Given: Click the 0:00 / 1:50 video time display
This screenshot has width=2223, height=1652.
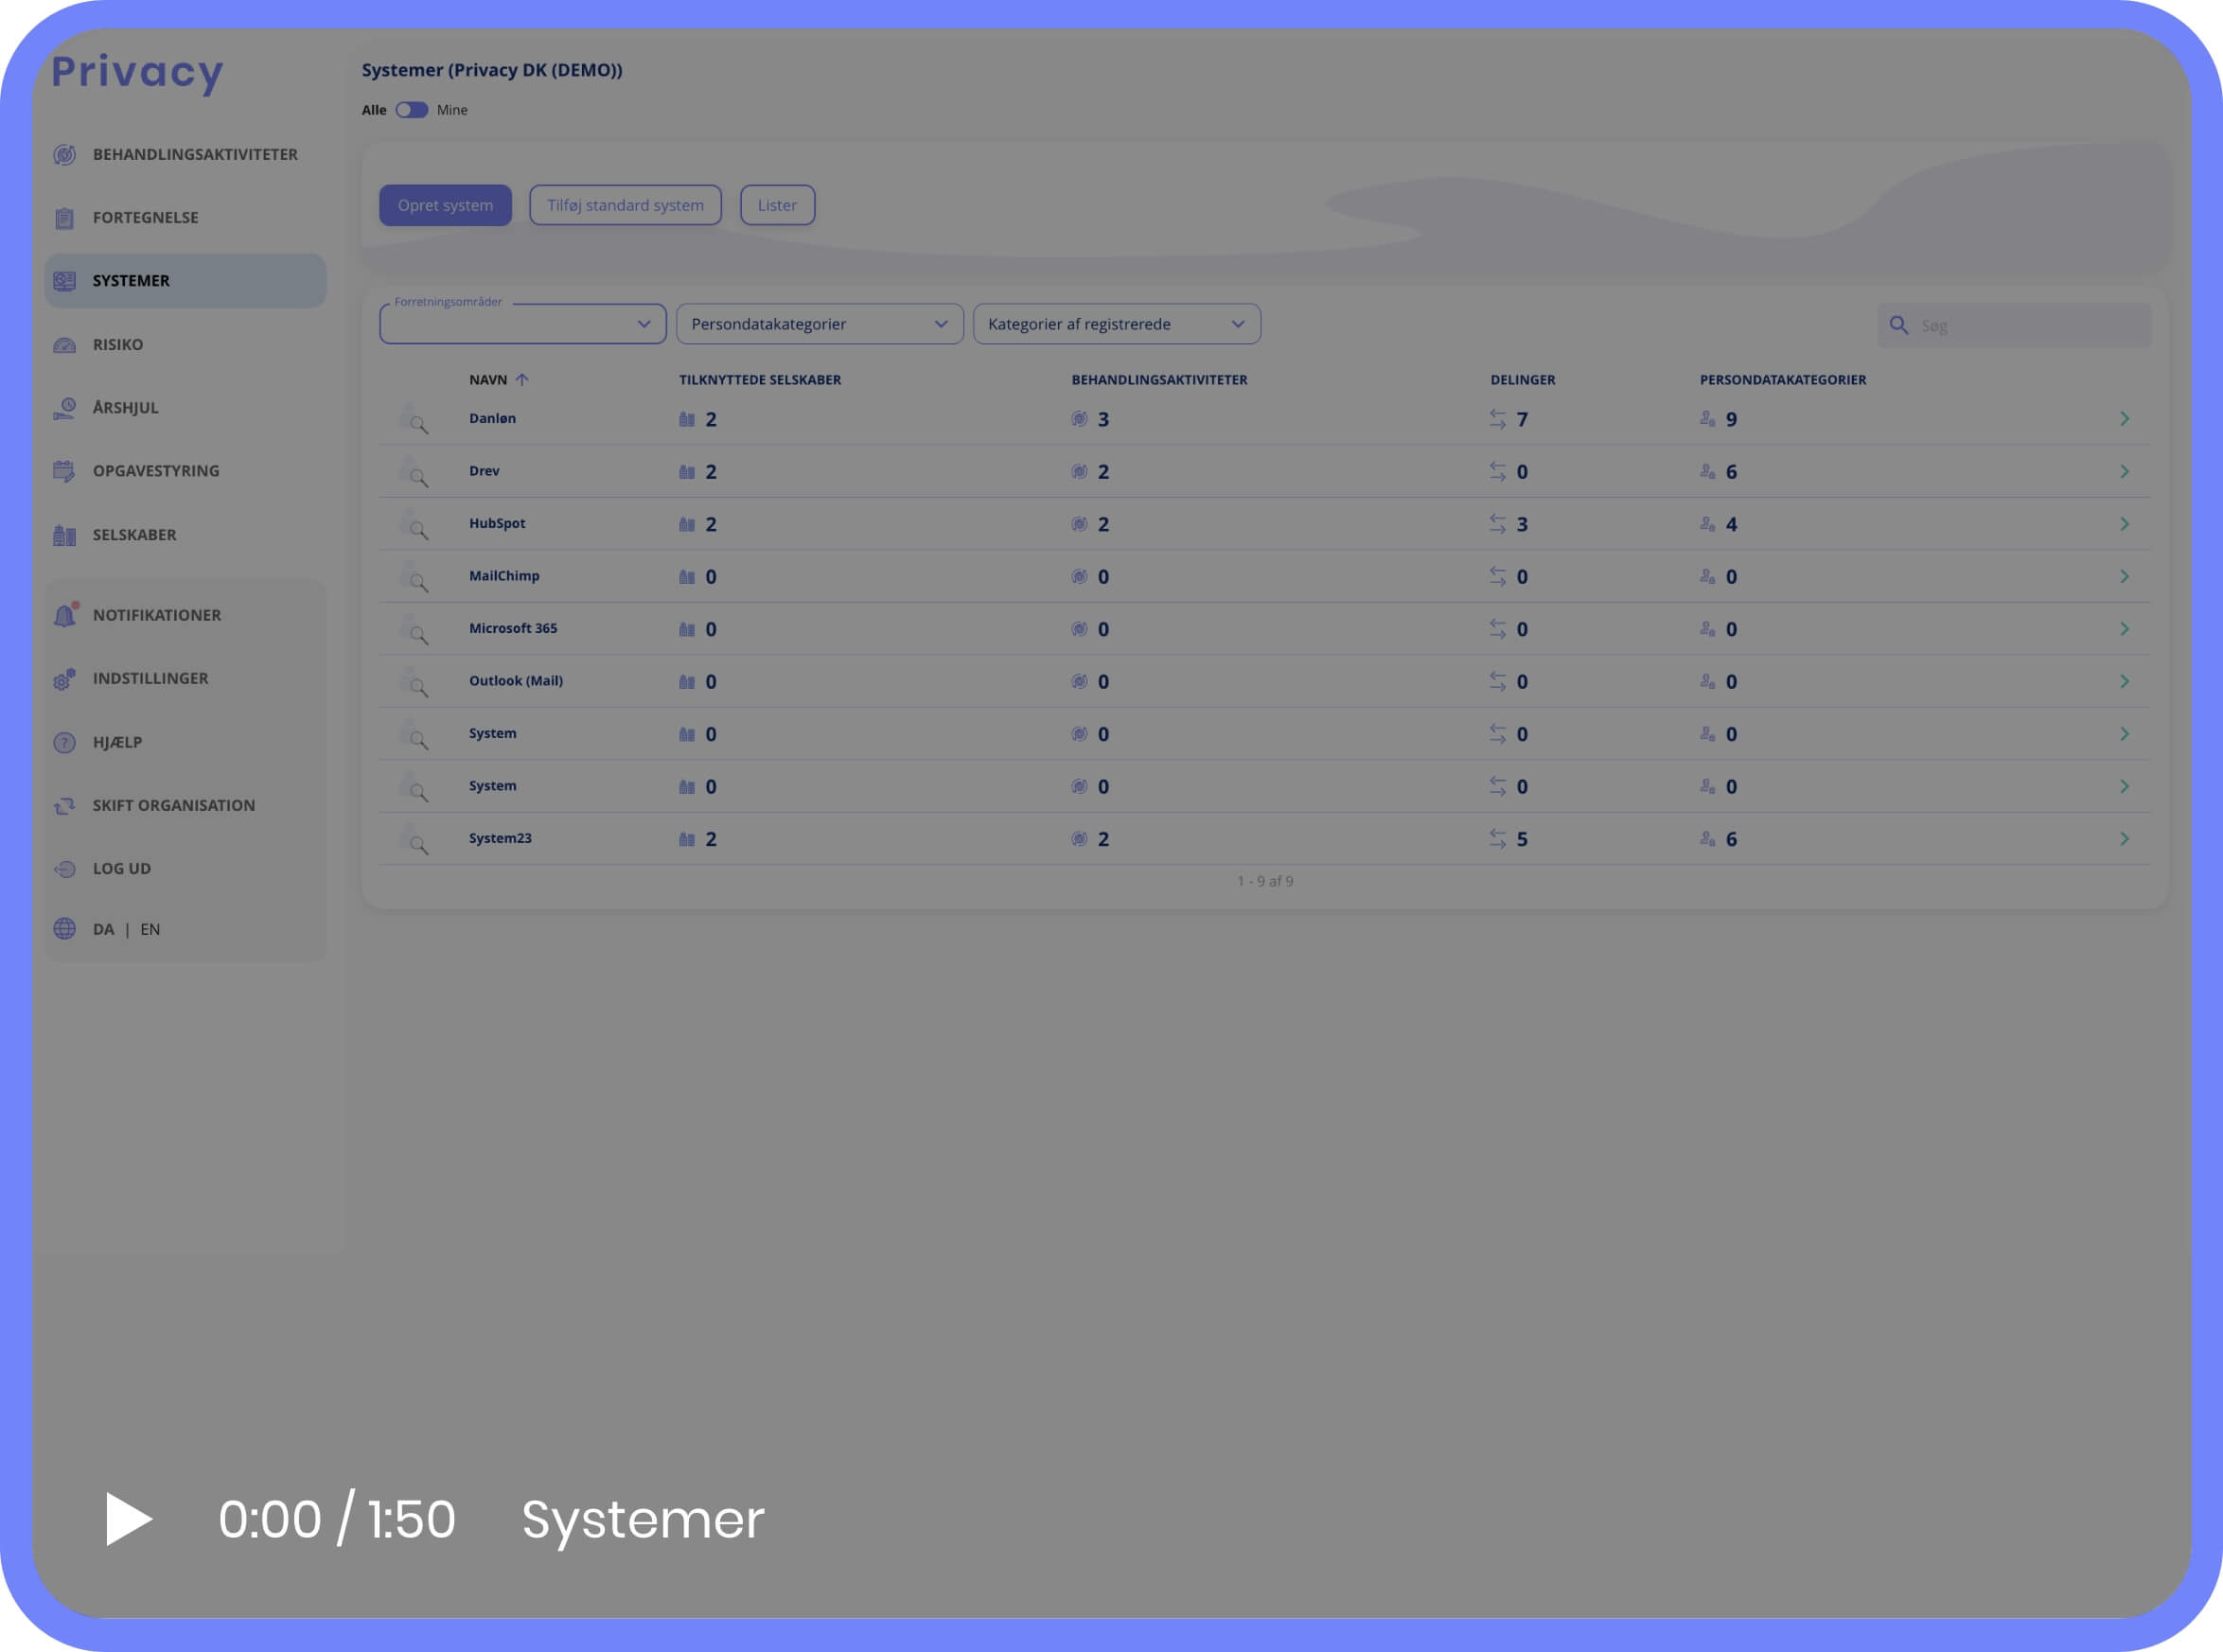Looking at the screenshot, I should coord(337,1519).
